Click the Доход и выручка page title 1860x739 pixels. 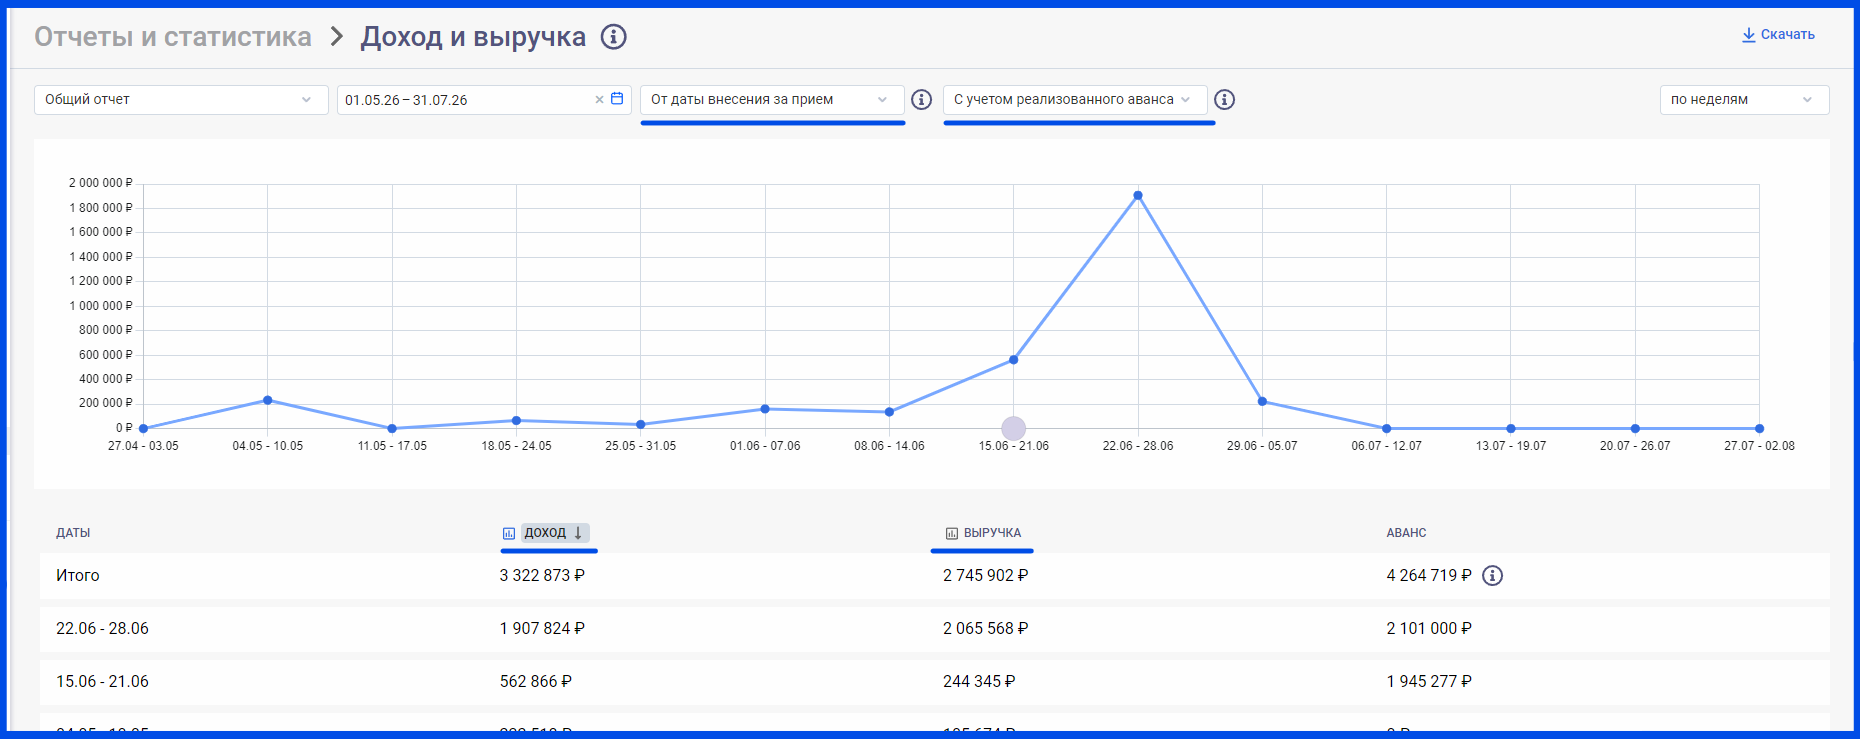coord(473,37)
